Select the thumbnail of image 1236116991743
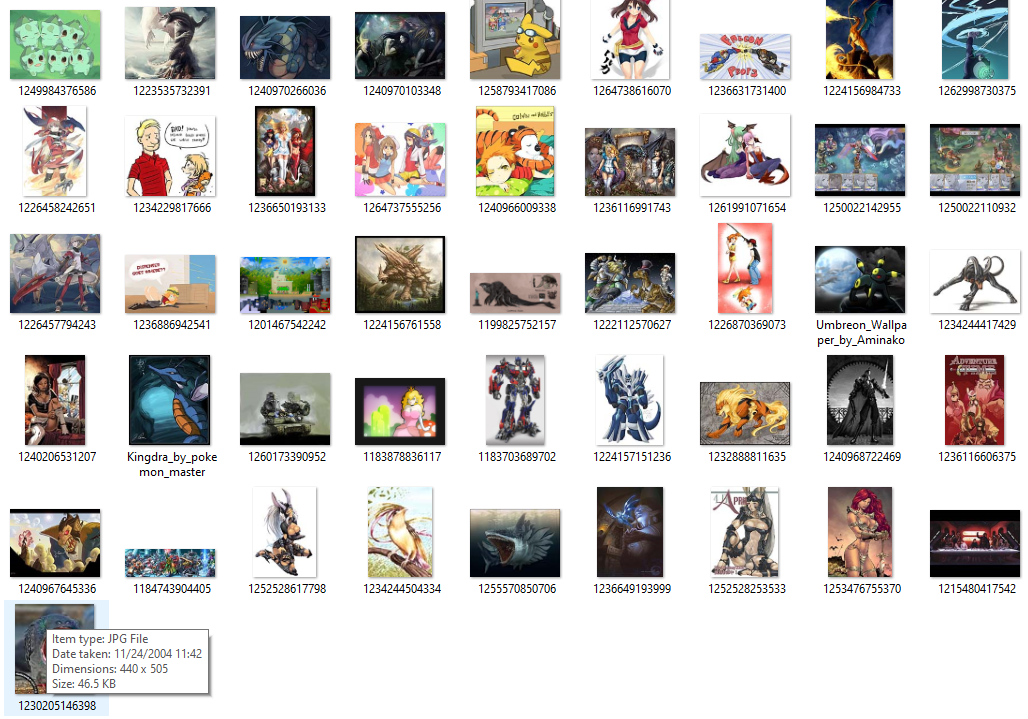This screenshot has width=1028, height=719. 630,162
